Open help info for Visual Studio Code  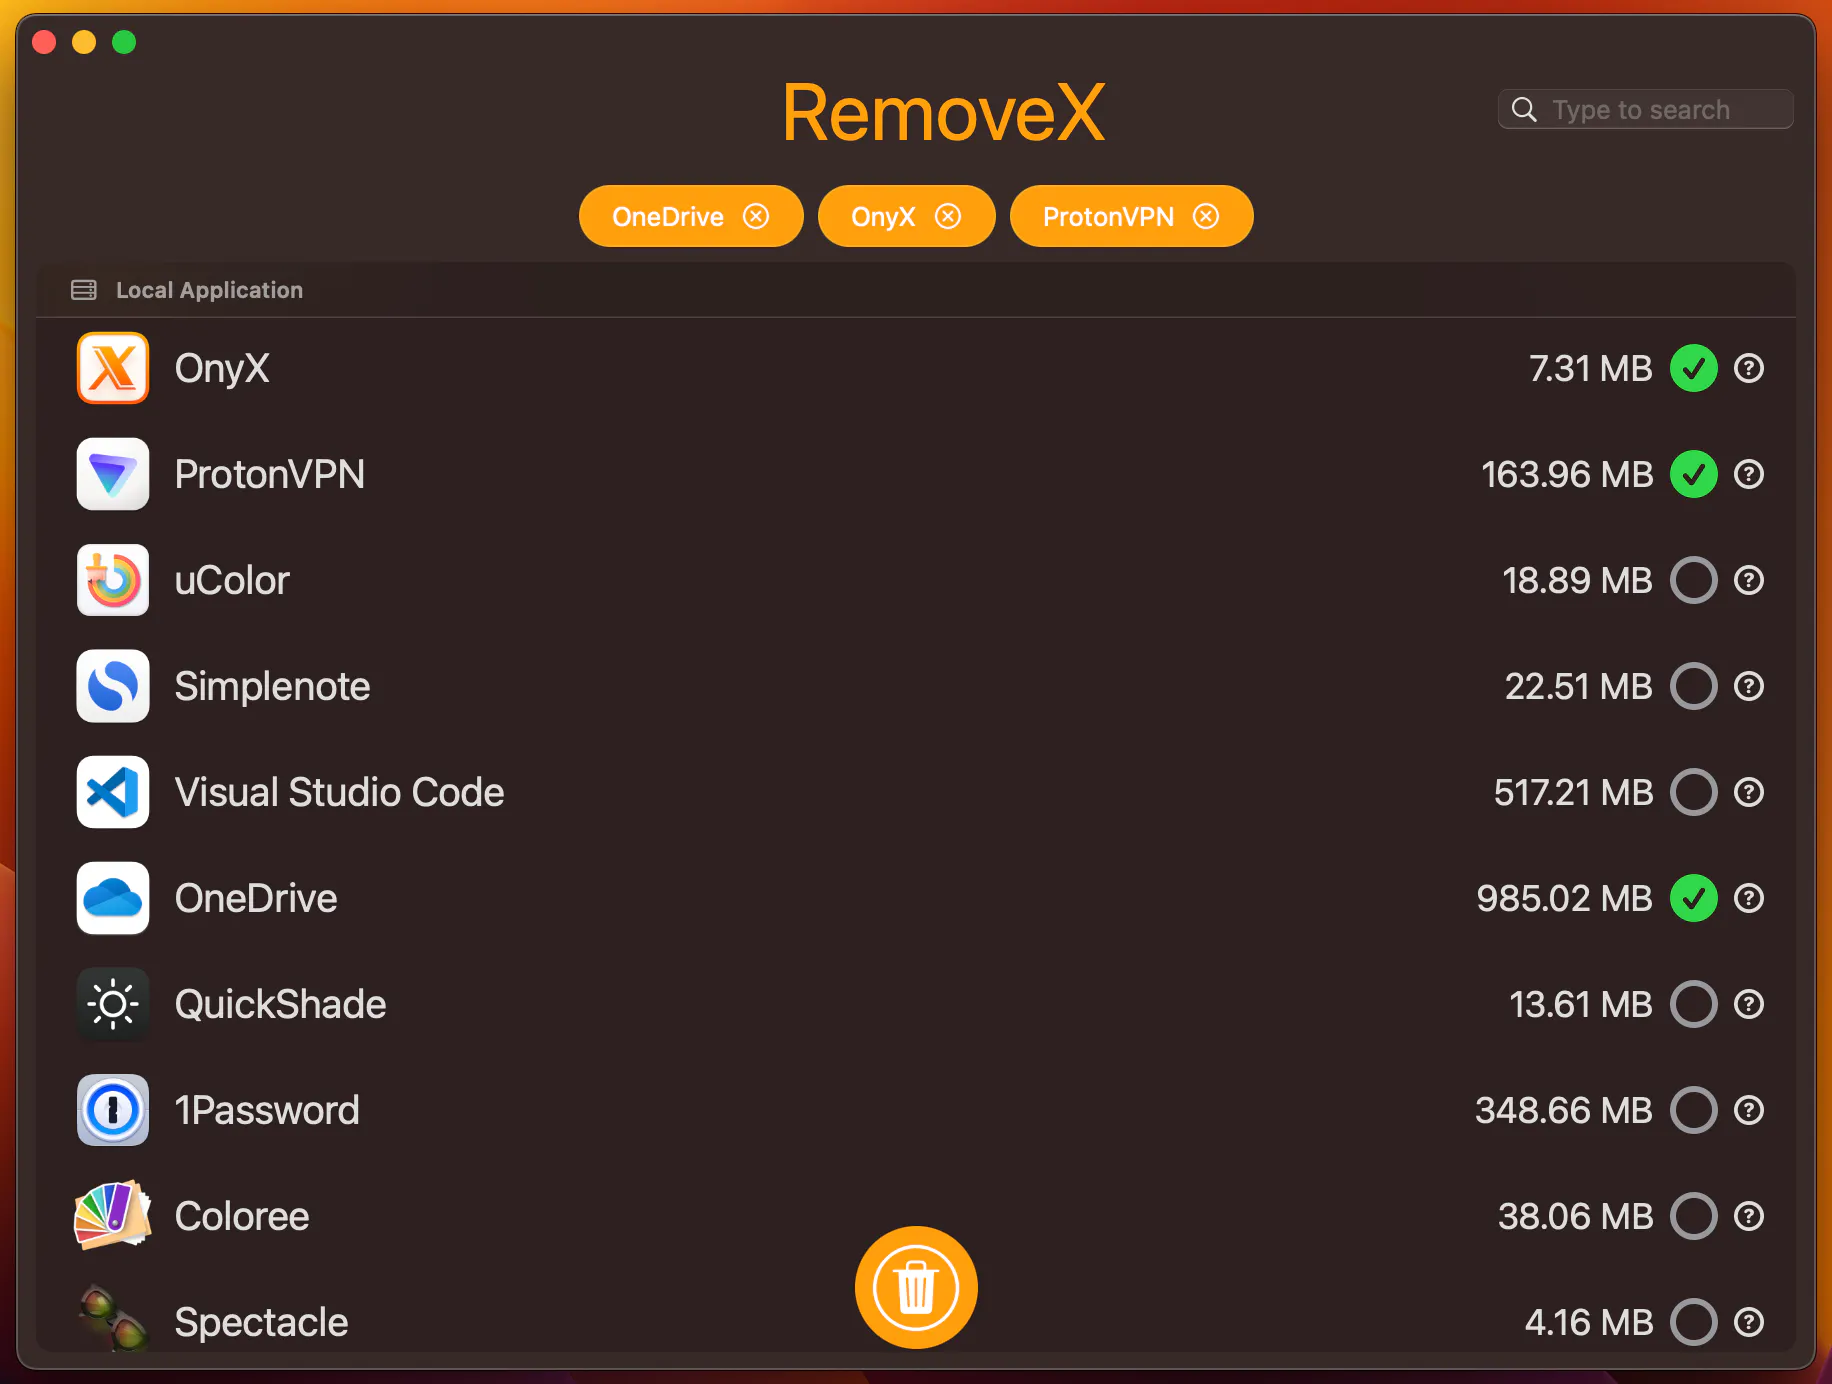[1749, 792]
